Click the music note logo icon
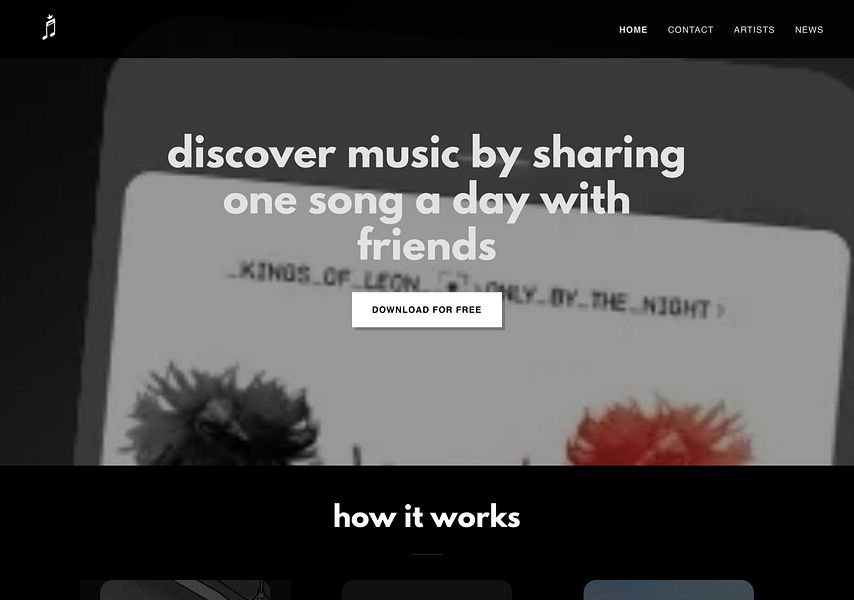This screenshot has width=854, height=600. pyautogui.click(x=49, y=28)
